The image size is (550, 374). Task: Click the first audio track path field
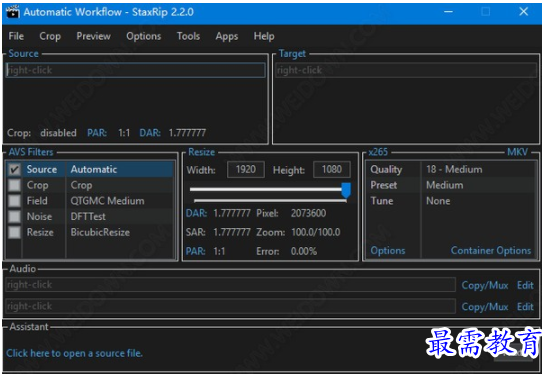click(230, 285)
